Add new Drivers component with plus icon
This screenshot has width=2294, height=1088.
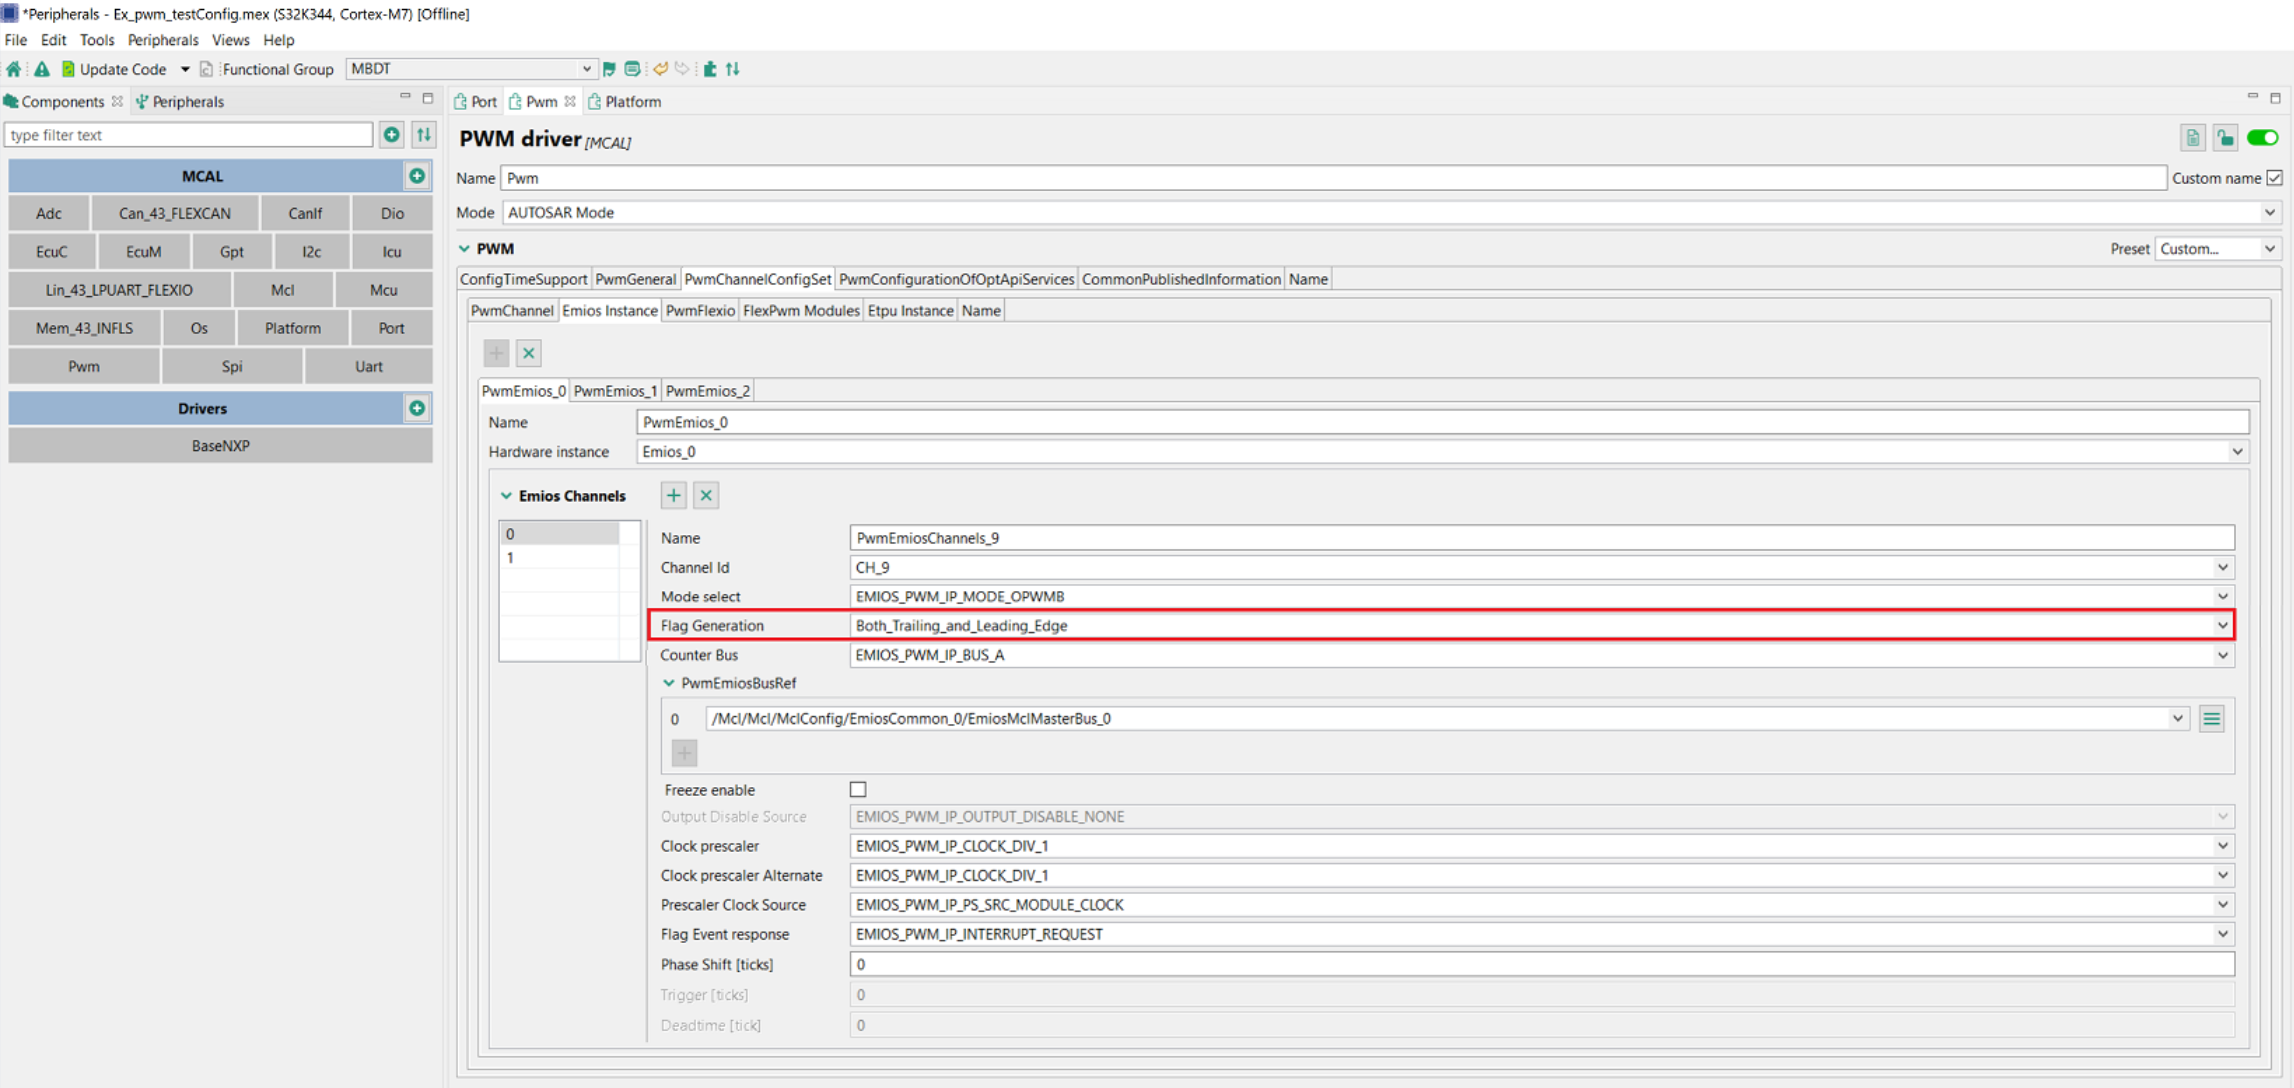pos(417,408)
